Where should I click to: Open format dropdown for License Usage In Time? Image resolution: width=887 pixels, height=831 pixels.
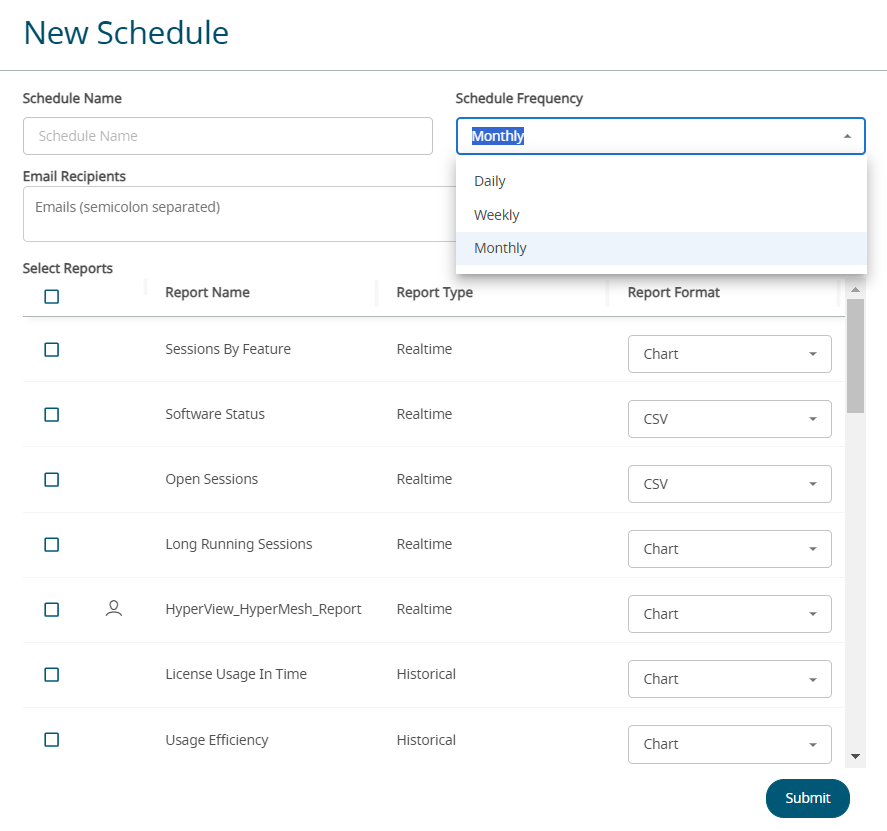click(729, 679)
